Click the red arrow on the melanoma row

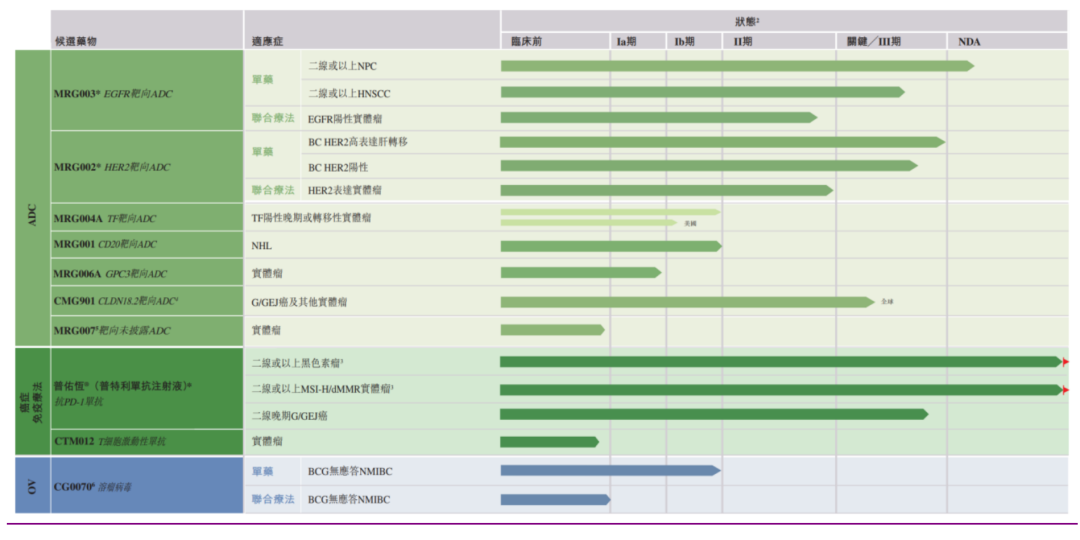[1065, 362]
